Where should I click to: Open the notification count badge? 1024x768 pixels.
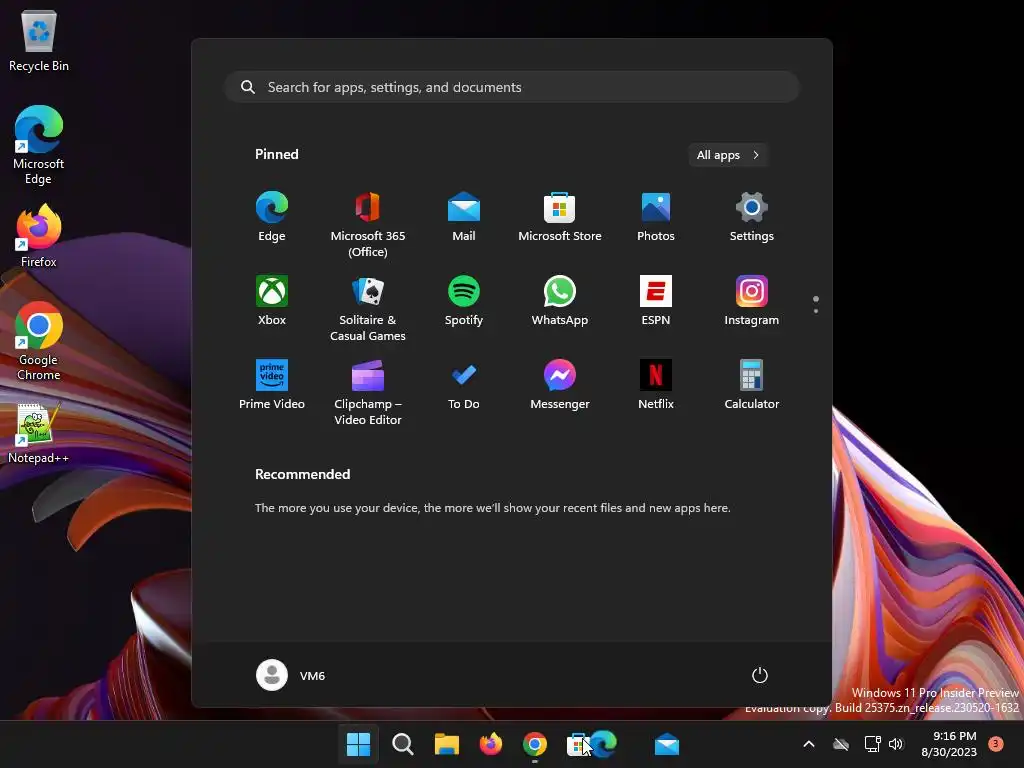tap(996, 743)
